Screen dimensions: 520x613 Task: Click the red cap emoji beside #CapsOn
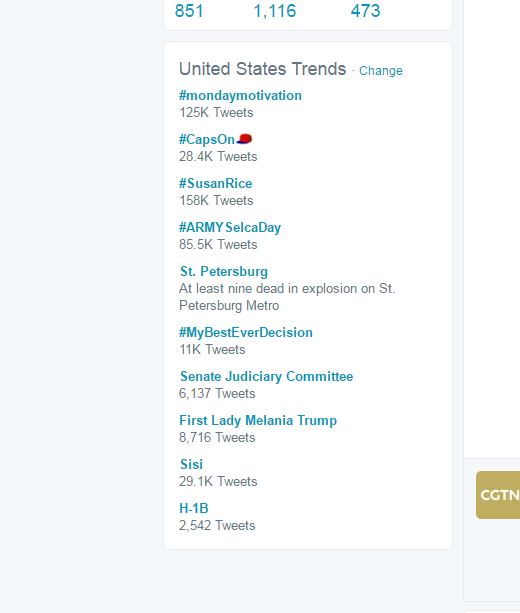(244, 139)
